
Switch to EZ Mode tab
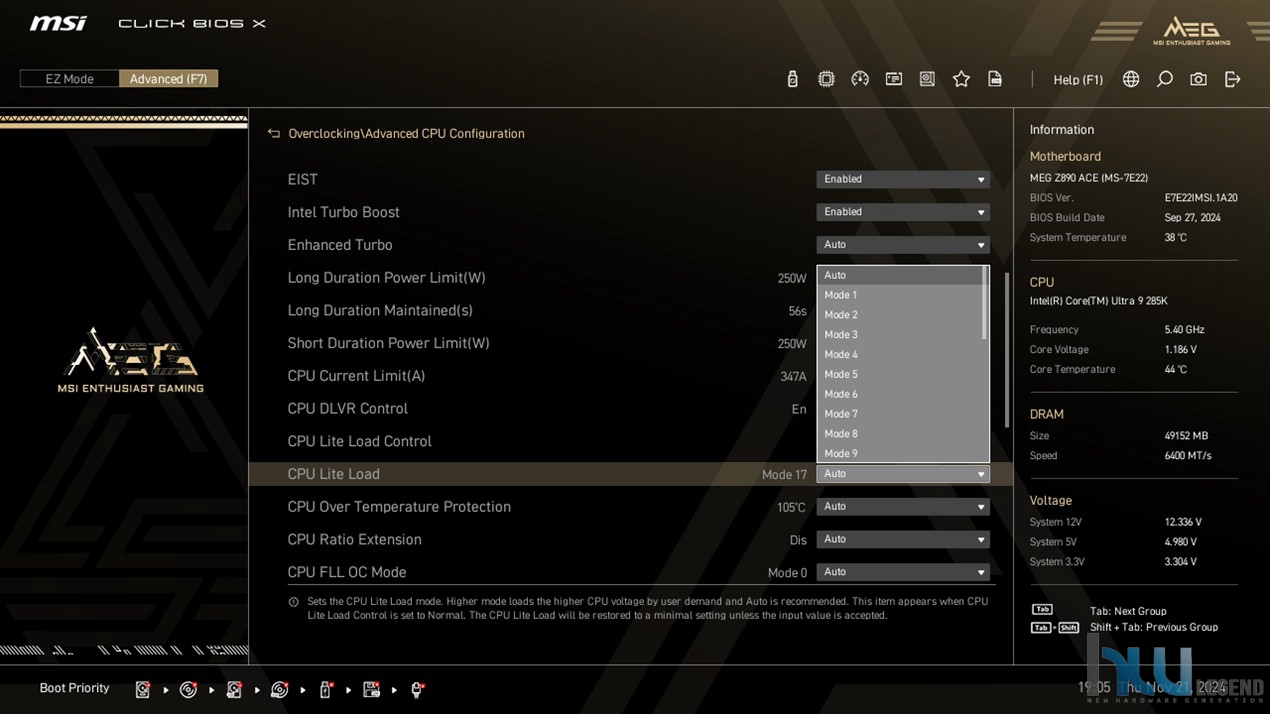69,79
